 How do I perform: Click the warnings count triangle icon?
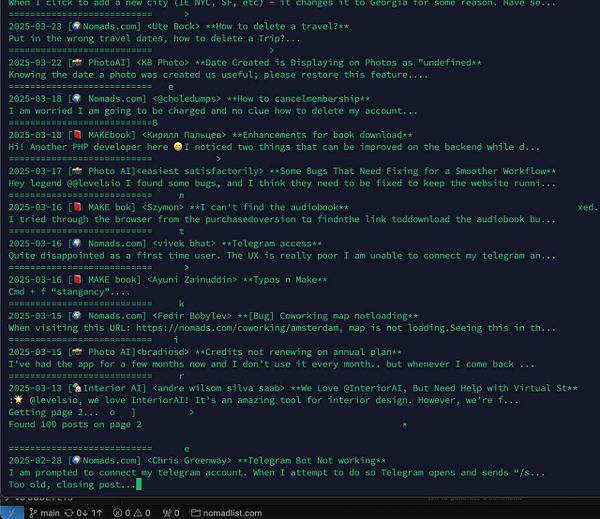[138, 513]
